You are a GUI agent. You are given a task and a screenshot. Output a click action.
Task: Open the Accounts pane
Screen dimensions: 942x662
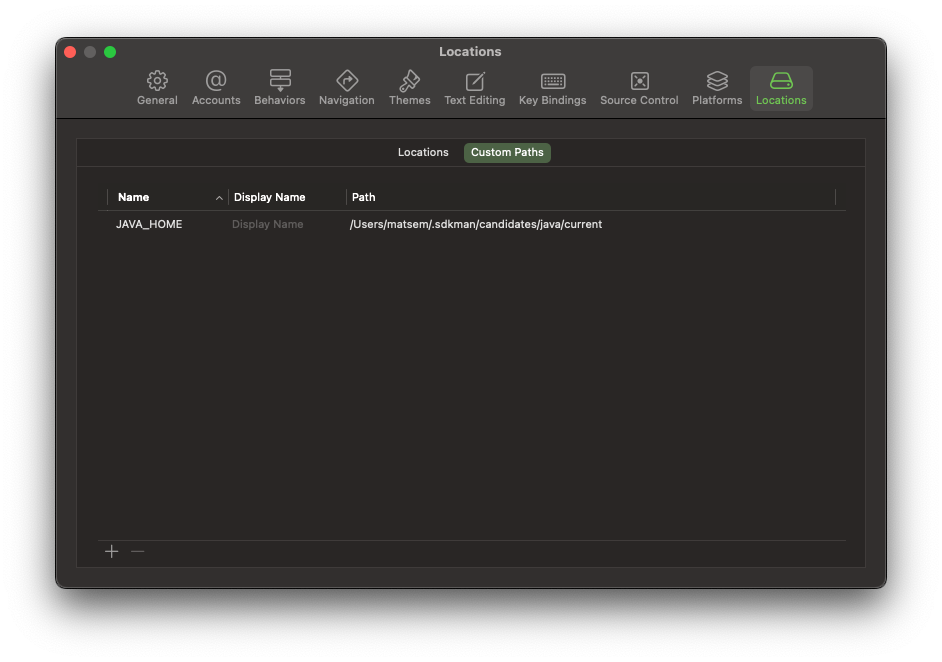tap(216, 88)
